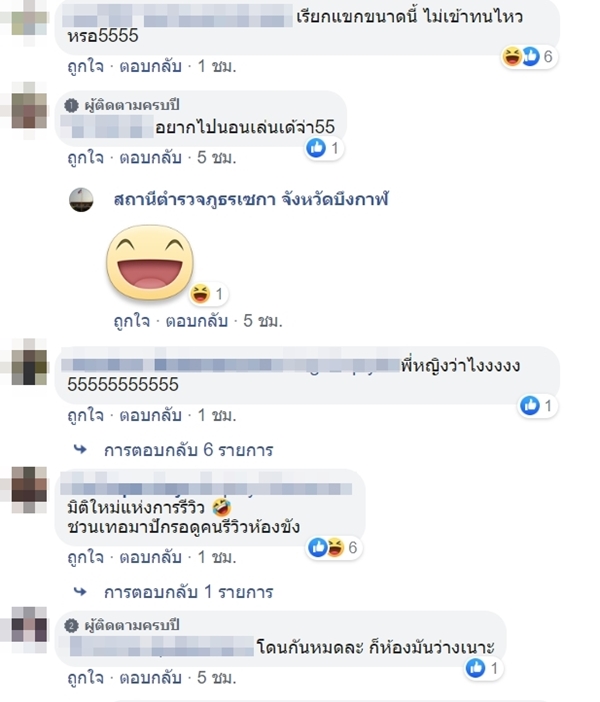This screenshot has width=600, height=702.
Task: Open the large laughing emoji sticker
Action: [x=150, y=263]
